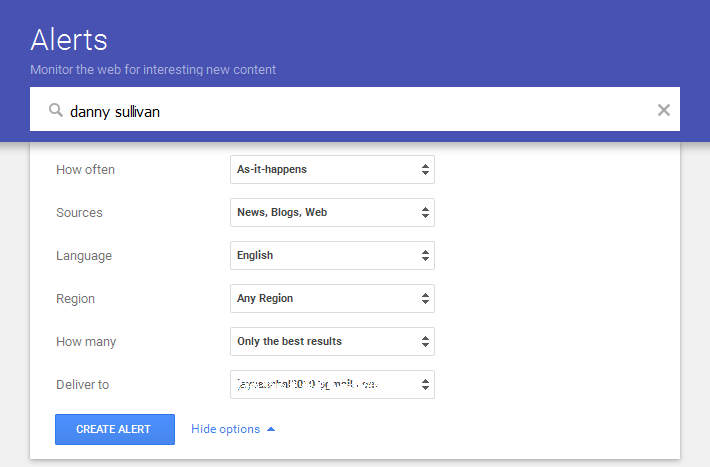Open the 'As-it-happens' frequency dropdown
The image size is (710, 467).
tap(332, 170)
